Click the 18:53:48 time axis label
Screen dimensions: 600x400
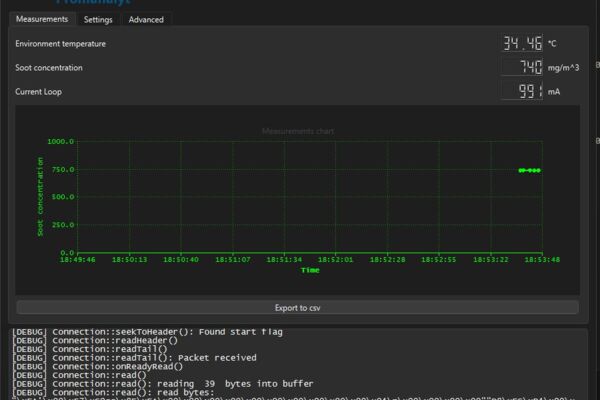click(542, 260)
